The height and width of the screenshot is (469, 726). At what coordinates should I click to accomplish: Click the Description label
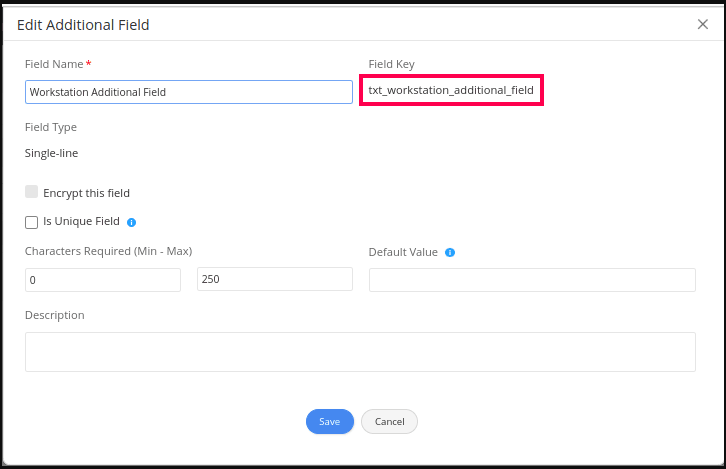[x=55, y=315]
